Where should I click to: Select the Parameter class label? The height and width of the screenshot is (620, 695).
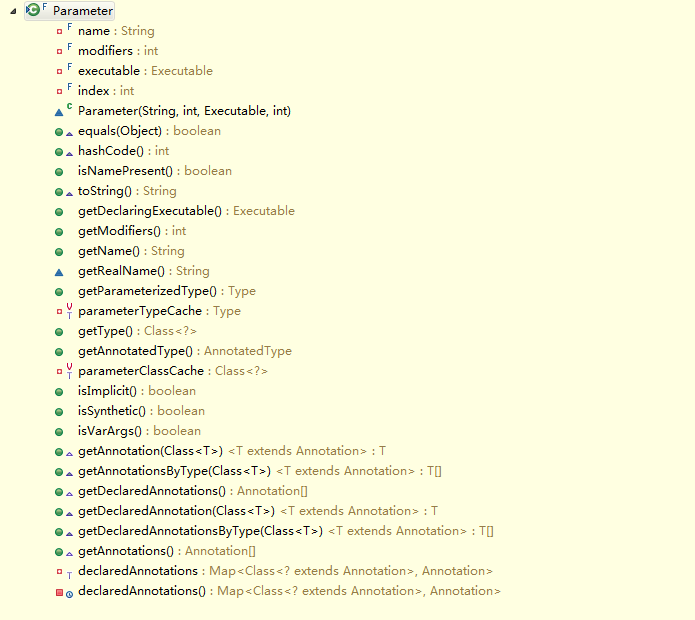coord(82,11)
